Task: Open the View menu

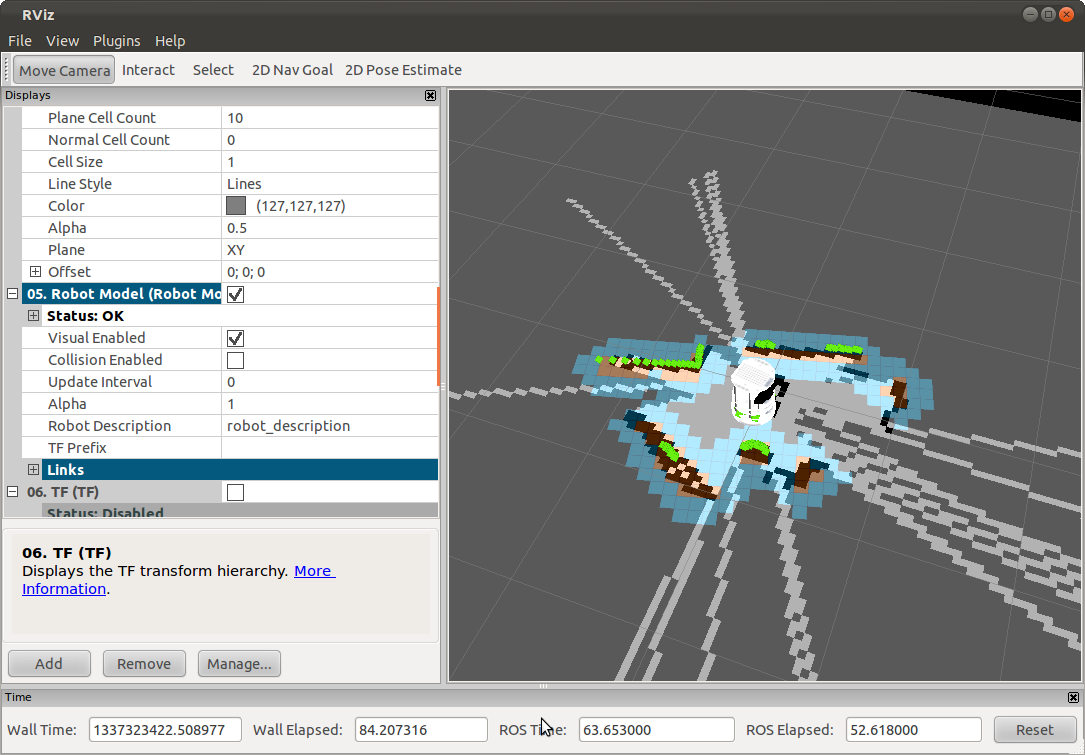Action: click(x=62, y=41)
